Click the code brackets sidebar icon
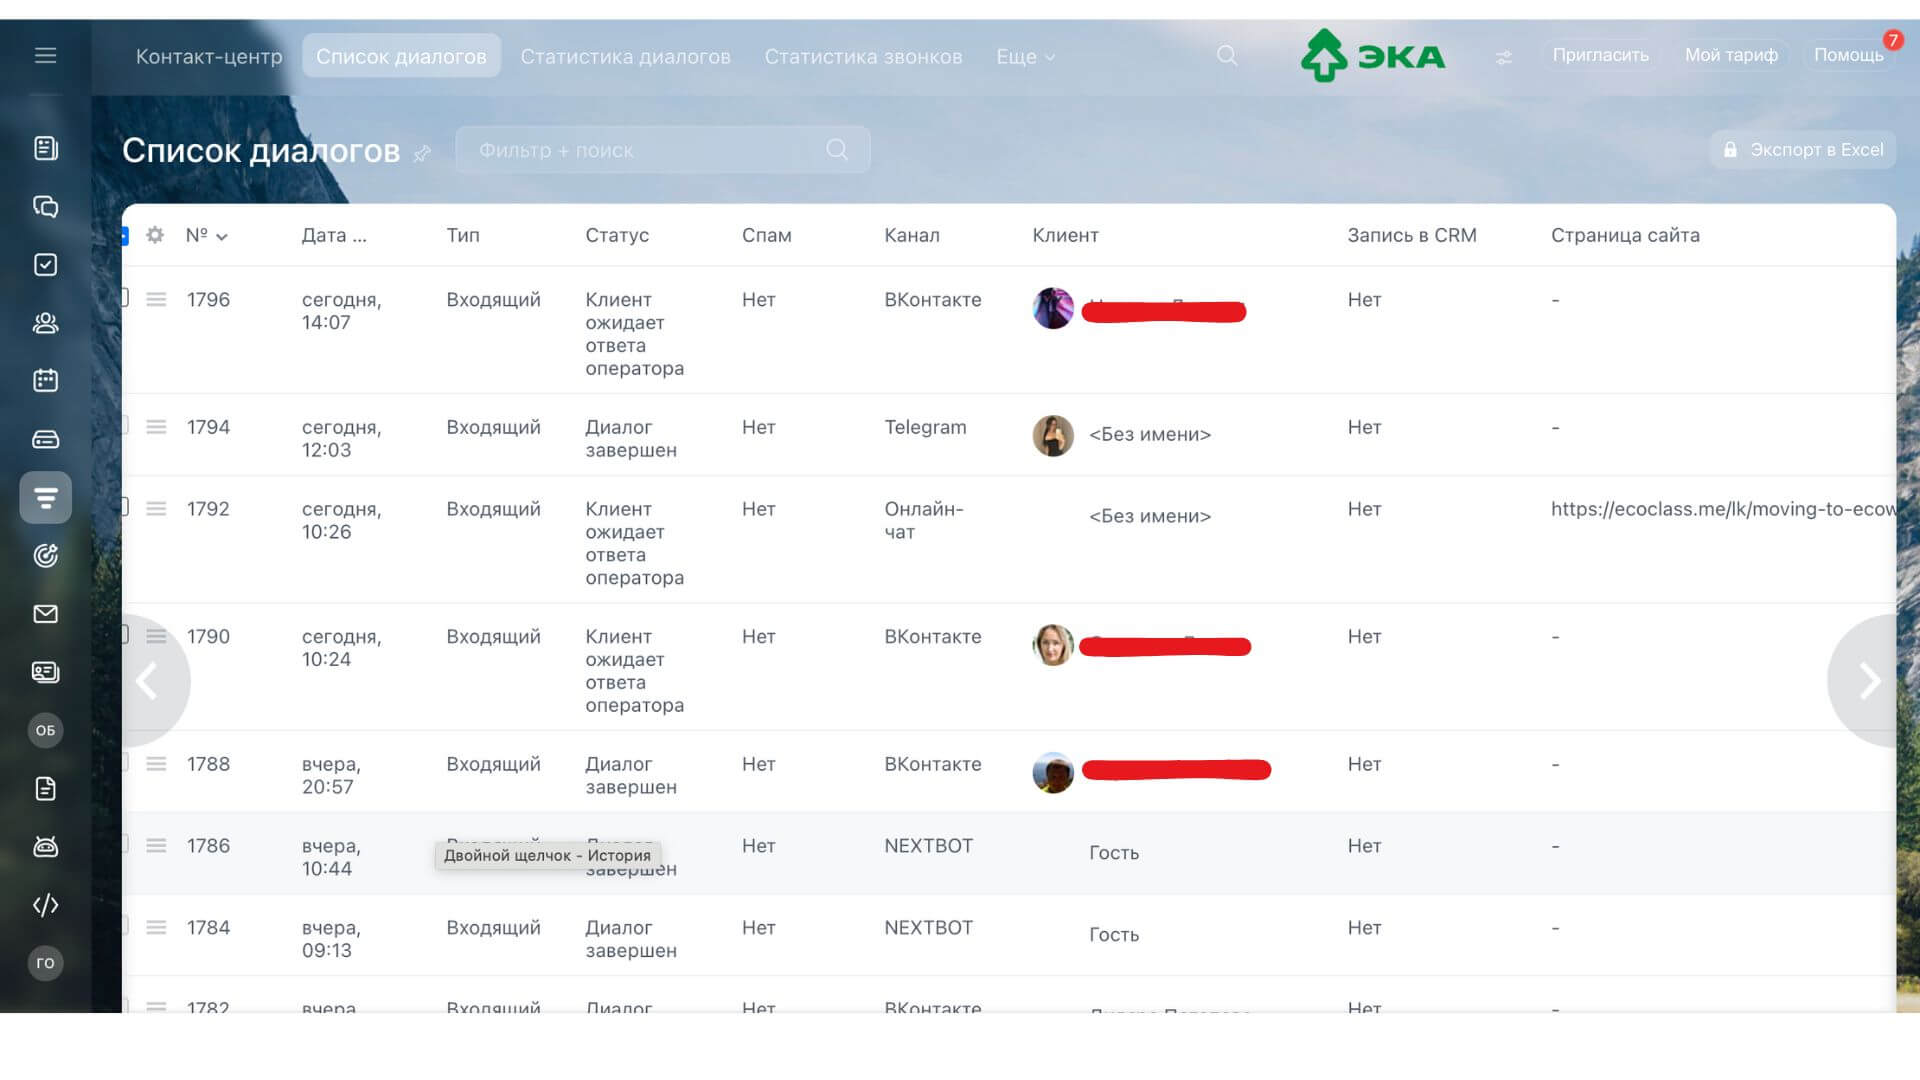1920x1080 pixels. point(45,905)
